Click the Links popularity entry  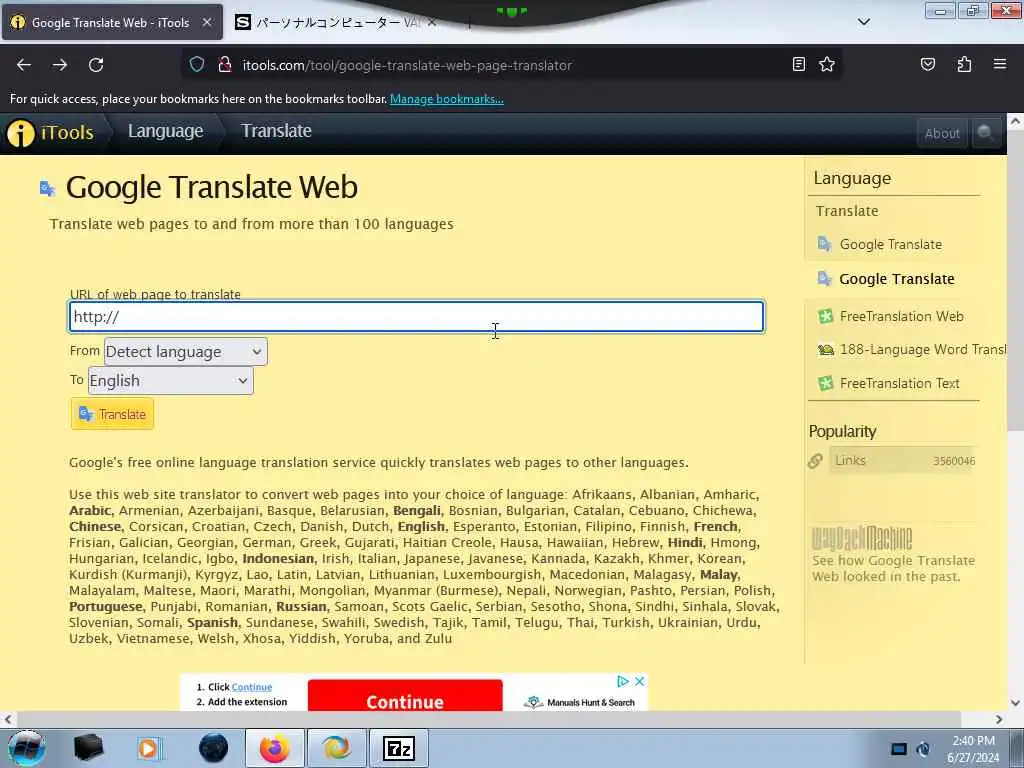pyautogui.click(x=904, y=460)
